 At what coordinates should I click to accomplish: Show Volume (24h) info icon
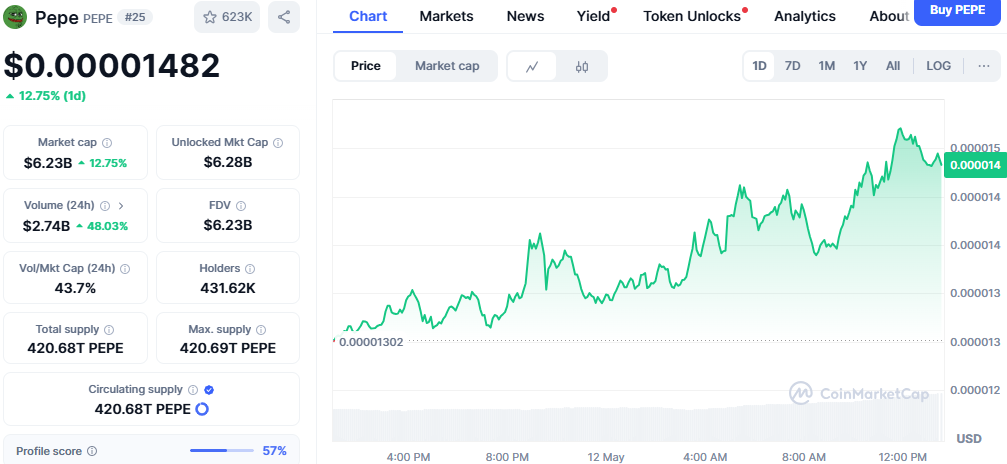105,206
